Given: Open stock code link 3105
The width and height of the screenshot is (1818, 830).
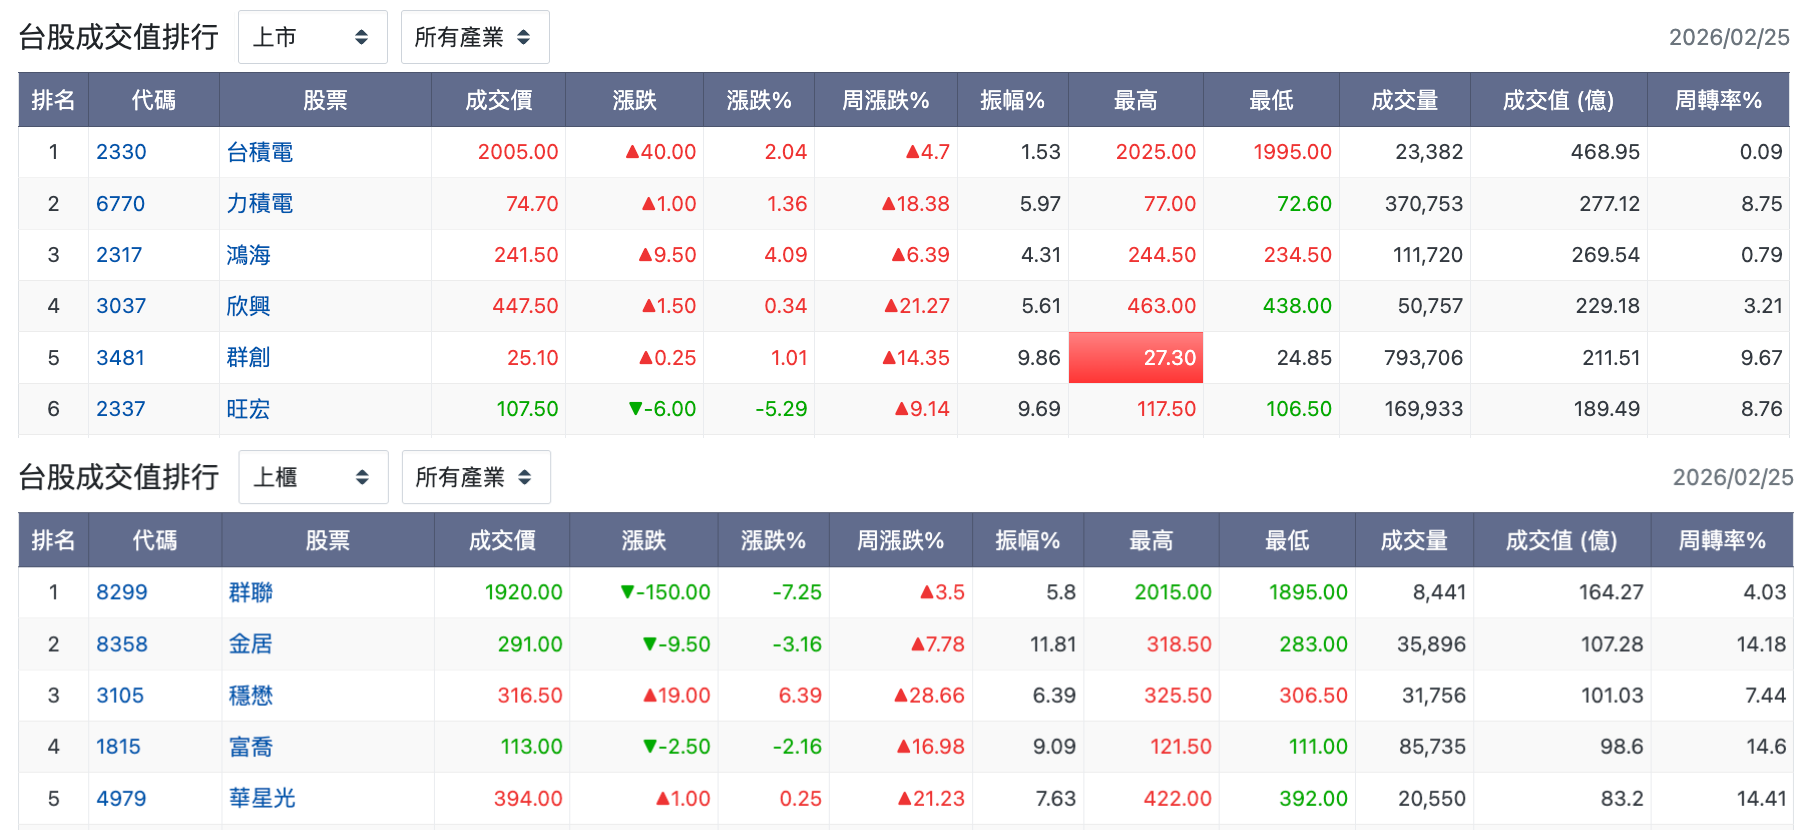Looking at the screenshot, I should pos(120,695).
